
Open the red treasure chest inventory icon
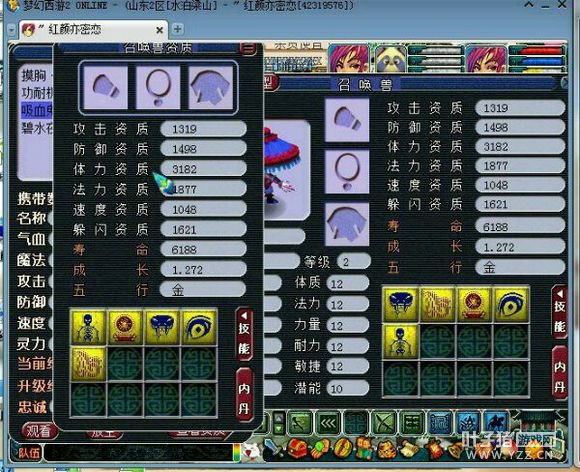(297, 449)
